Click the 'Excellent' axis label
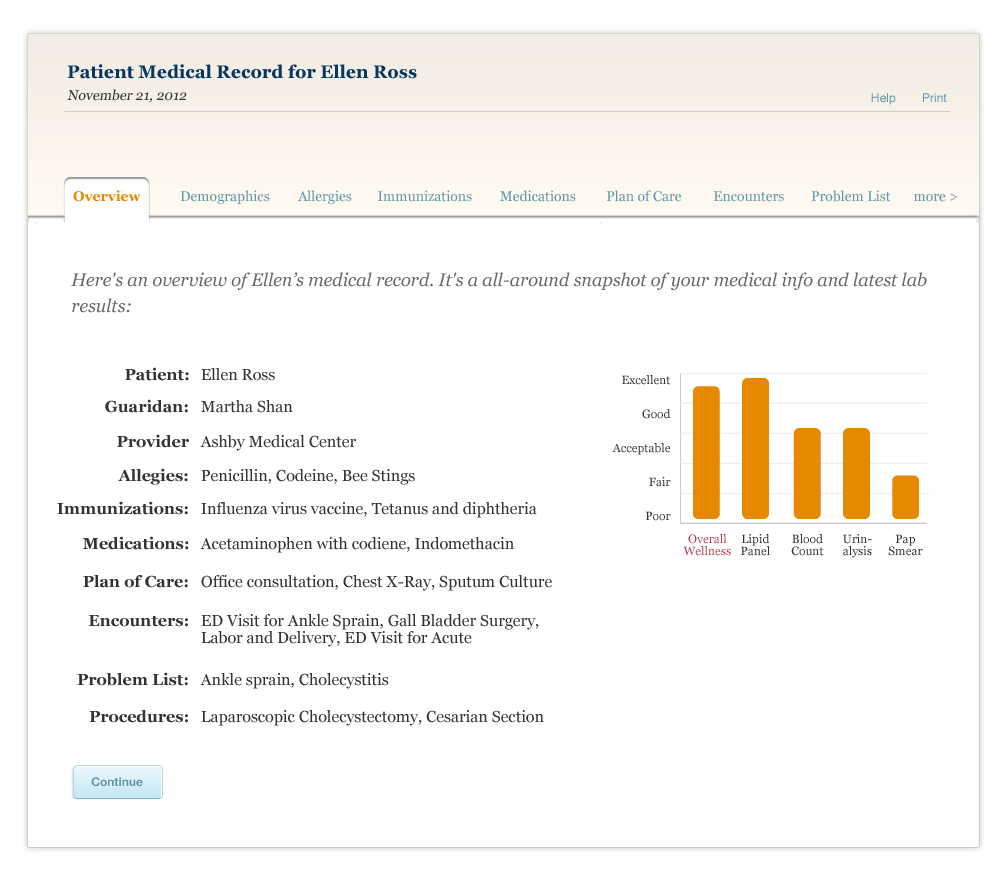The height and width of the screenshot is (884, 1000). coord(645,380)
